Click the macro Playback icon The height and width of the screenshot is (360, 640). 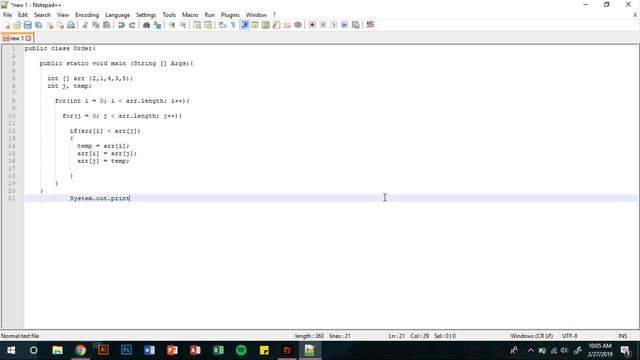click(334, 25)
